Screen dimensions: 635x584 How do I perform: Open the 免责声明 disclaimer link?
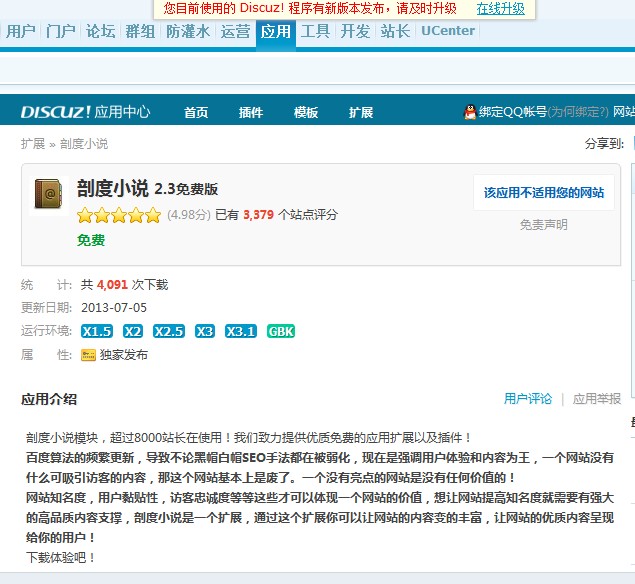tap(543, 225)
